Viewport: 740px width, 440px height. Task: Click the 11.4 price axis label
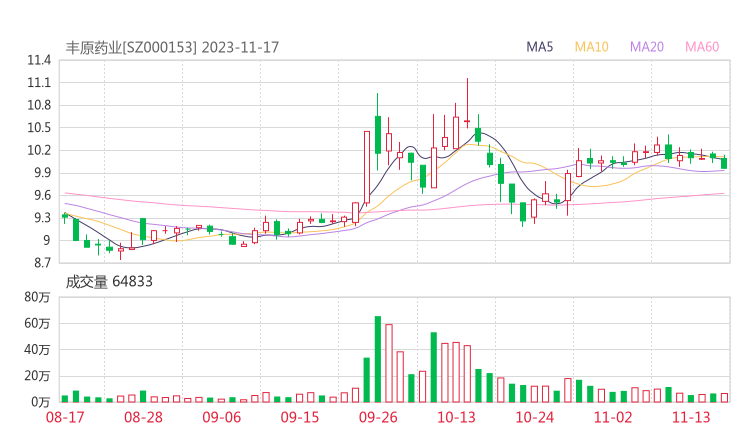point(39,60)
